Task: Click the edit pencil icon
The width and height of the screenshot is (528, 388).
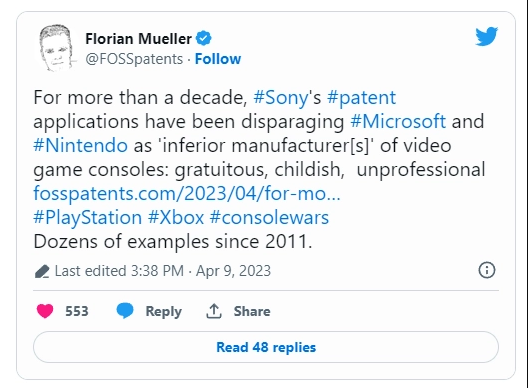Action: pyautogui.click(x=42, y=271)
